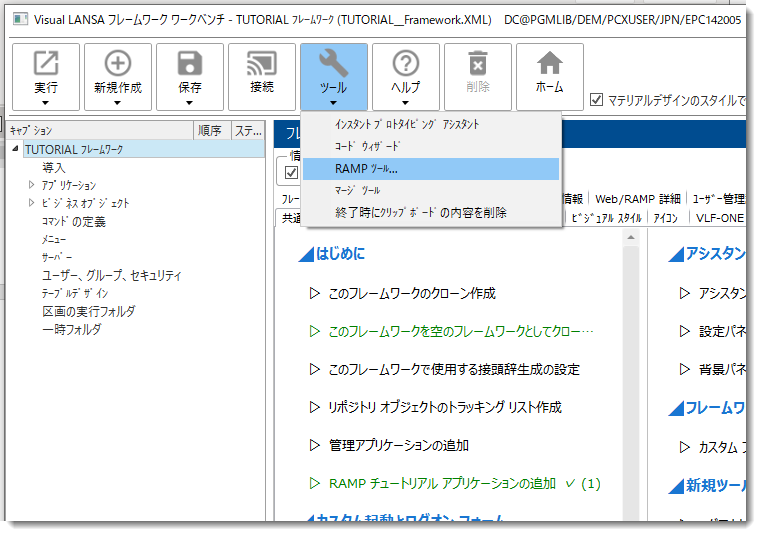
Task: Click triangle beside トラッキング リスト作成
Action: click(x=314, y=407)
